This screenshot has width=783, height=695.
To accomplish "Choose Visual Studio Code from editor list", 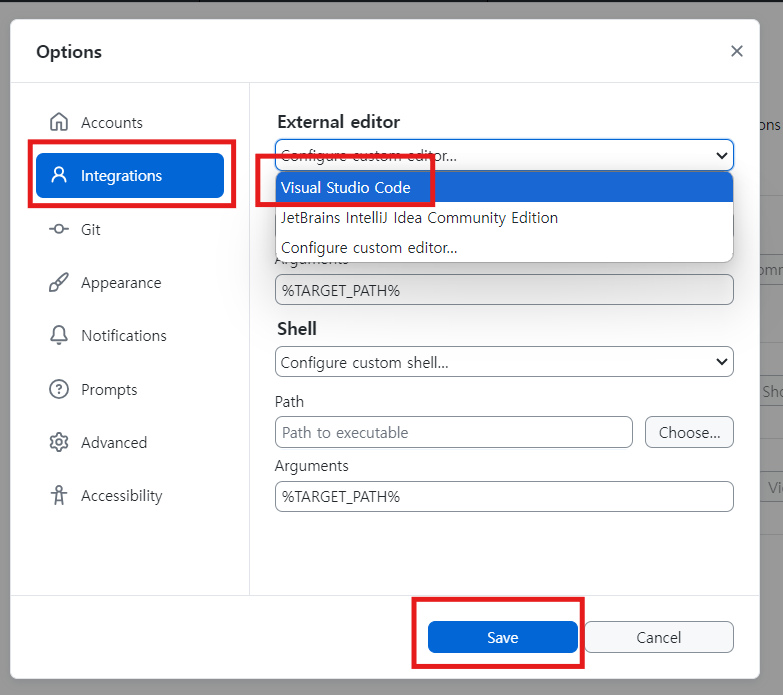I will point(504,187).
